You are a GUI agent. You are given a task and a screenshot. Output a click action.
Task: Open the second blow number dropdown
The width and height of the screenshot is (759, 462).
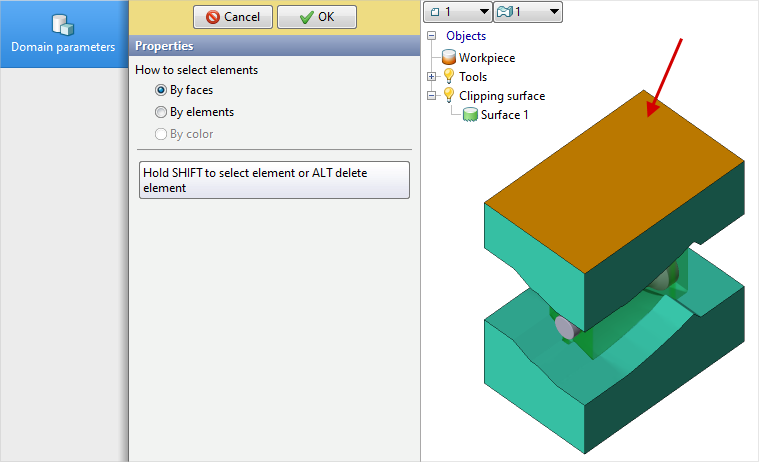coord(528,11)
